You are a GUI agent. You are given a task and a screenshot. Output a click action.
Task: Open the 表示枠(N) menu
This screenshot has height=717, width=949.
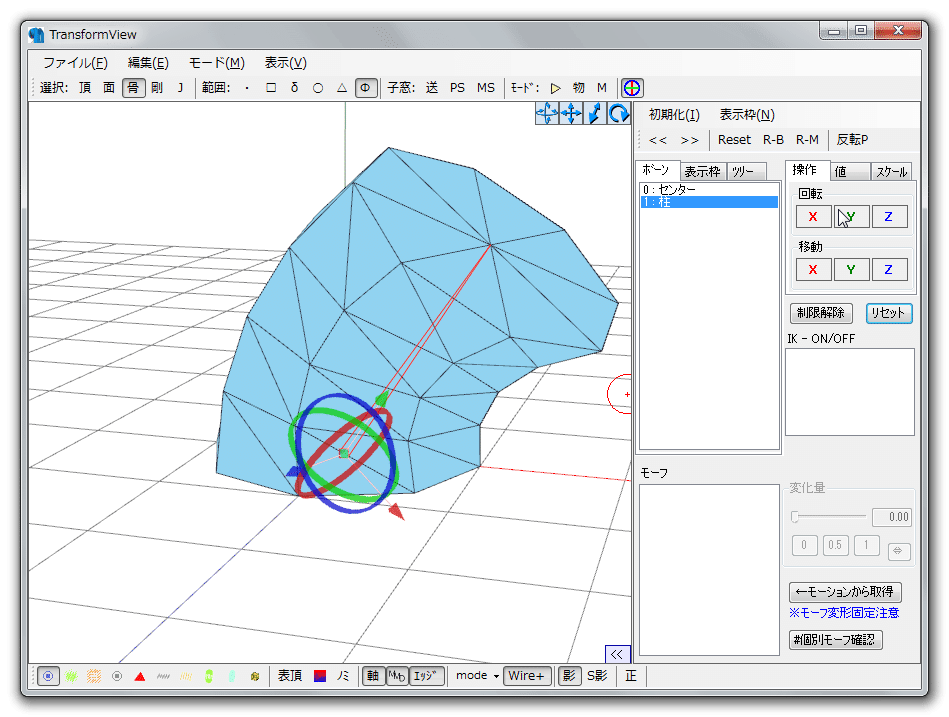click(747, 115)
